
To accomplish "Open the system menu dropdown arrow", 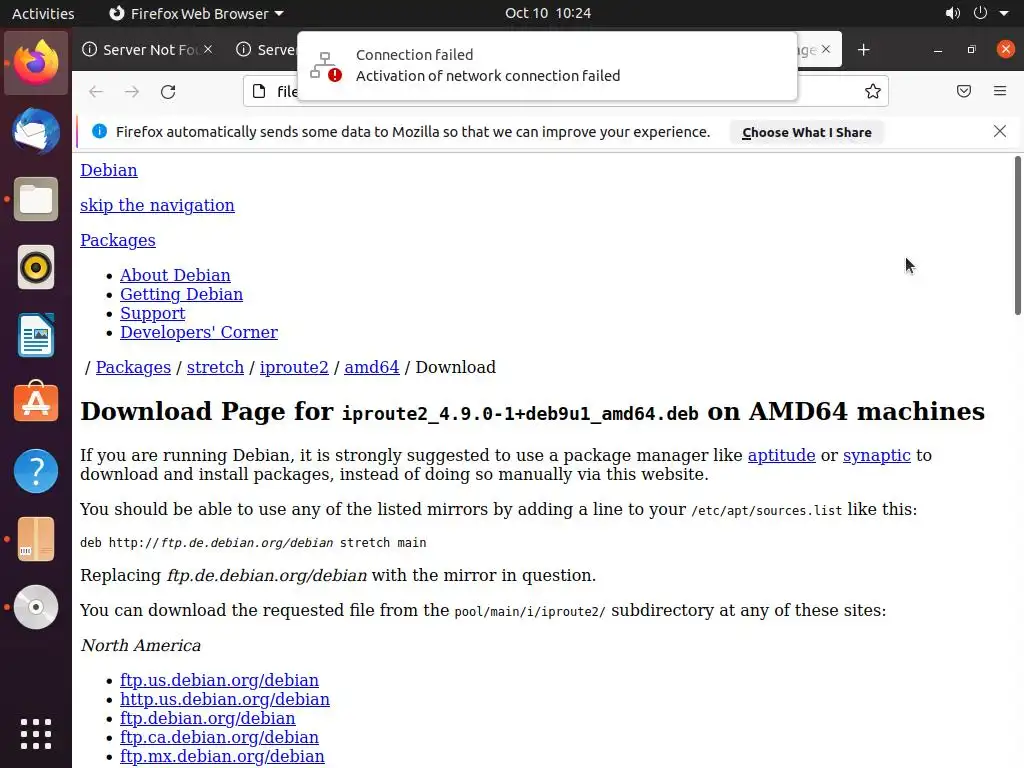I will coord(1004,13).
